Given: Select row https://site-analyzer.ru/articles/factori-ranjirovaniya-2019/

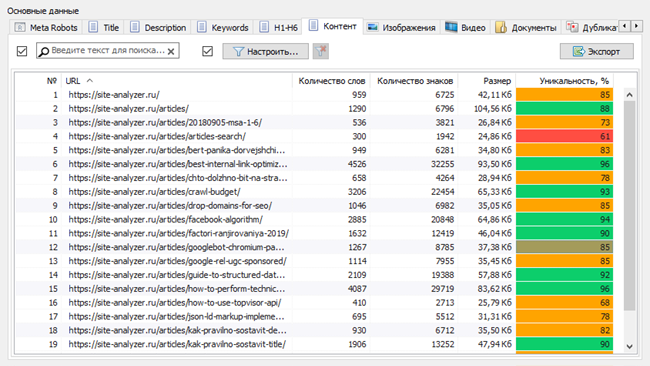Looking at the screenshot, I should point(315,233).
